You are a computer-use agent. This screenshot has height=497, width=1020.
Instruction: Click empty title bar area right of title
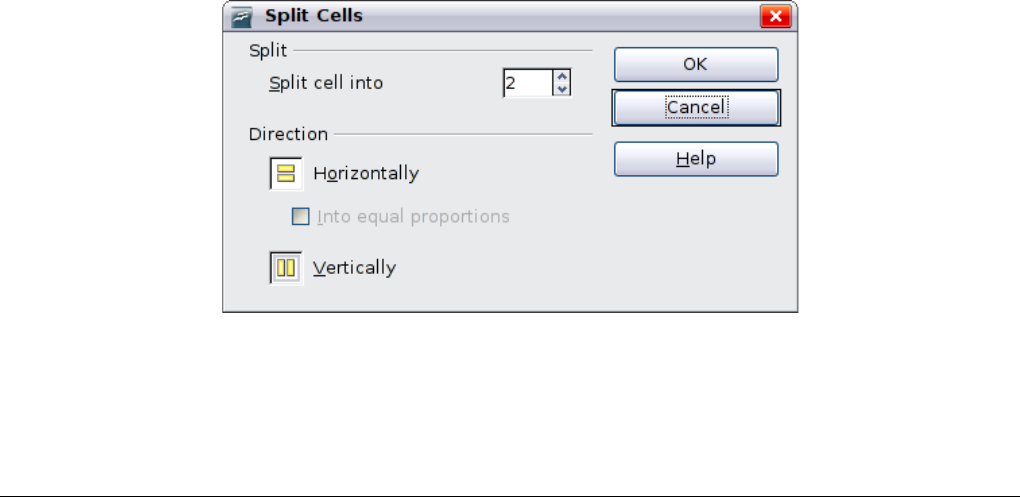[x=560, y=16]
